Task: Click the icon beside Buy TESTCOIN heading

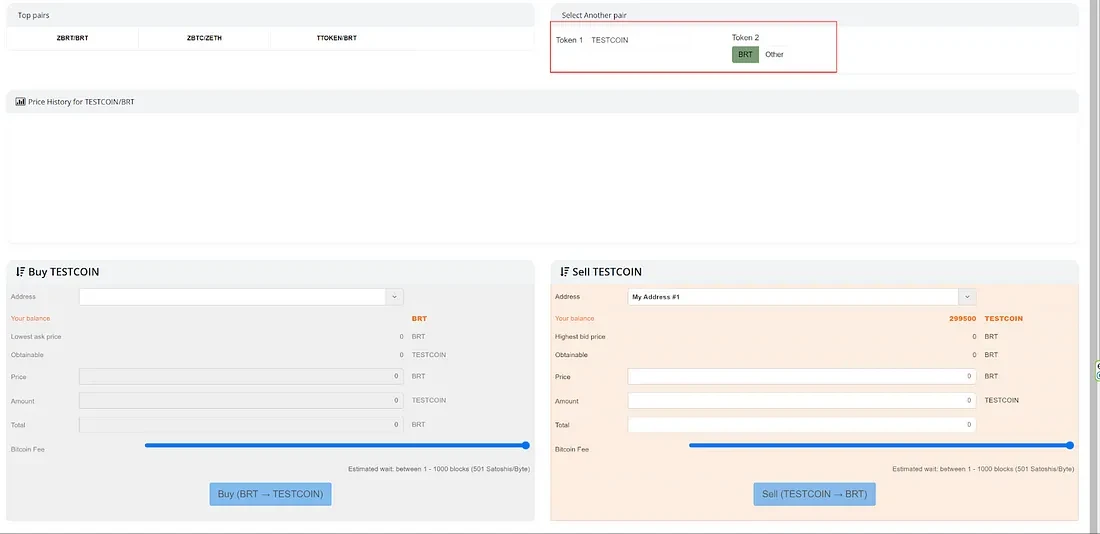Action: click(20, 272)
